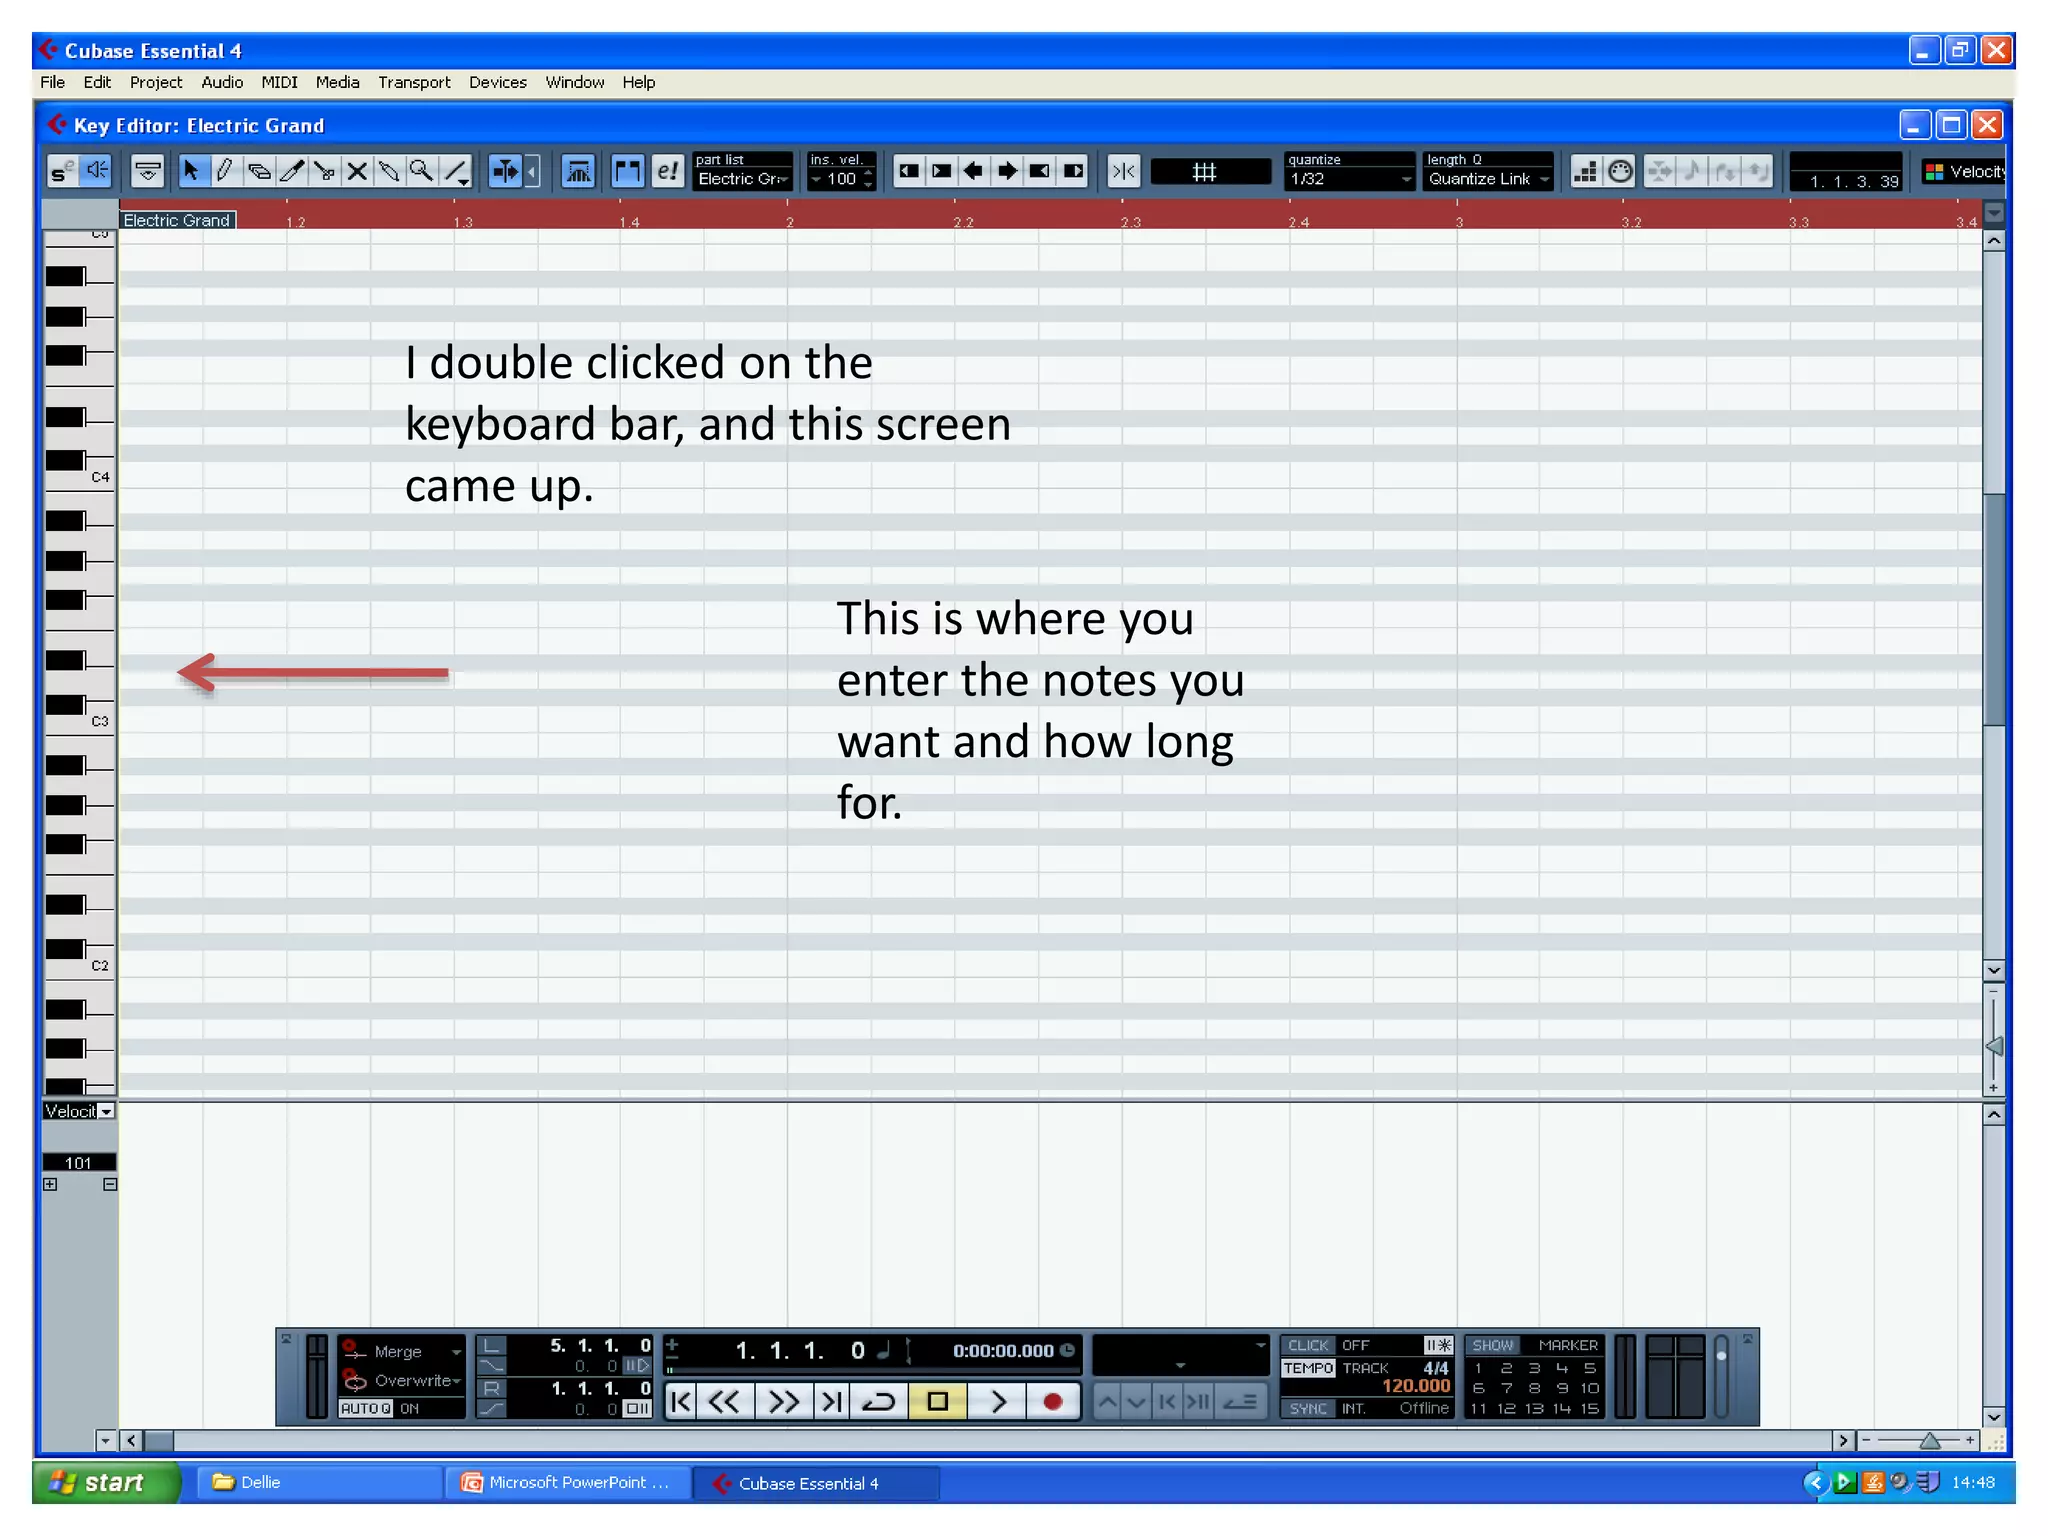Screen dimensions: 2048x1536
Task: Open the snap grid type selector
Action: [1210, 172]
